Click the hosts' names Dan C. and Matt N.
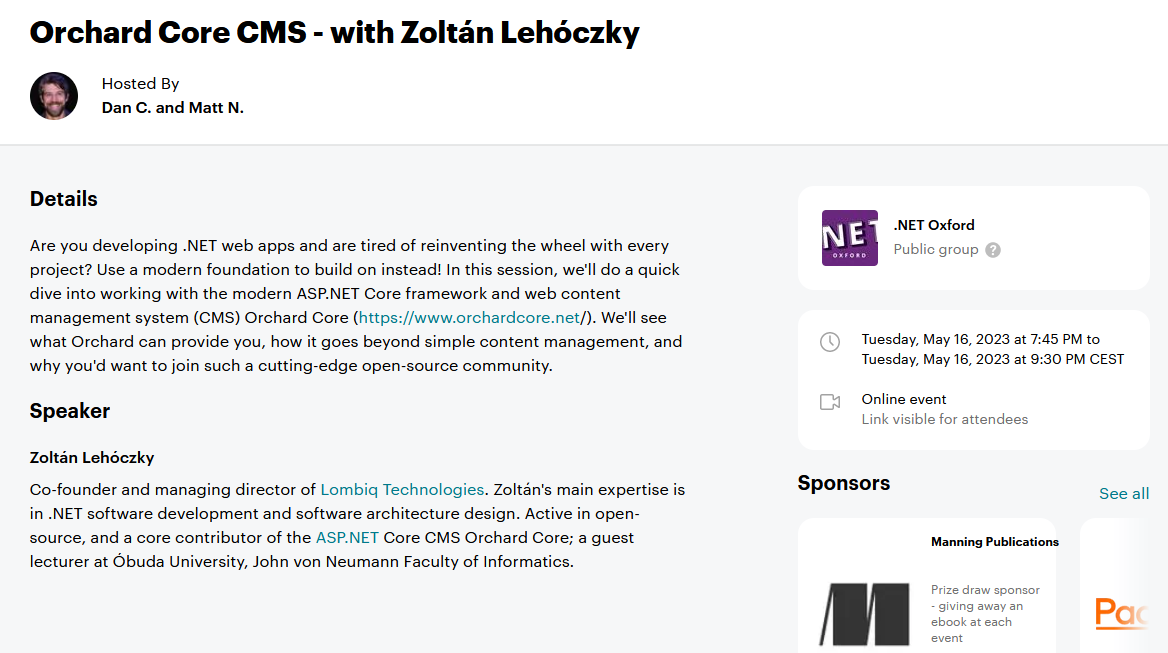 coord(173,108)
